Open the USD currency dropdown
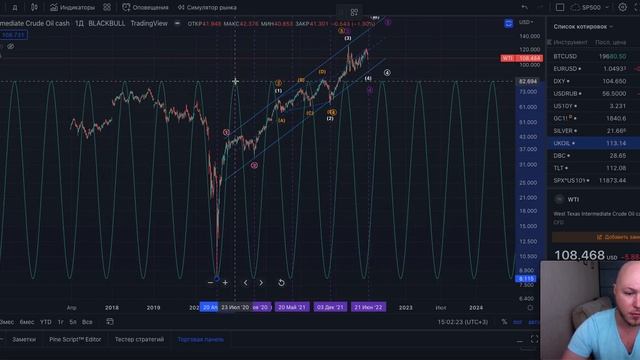 point(526,22)
